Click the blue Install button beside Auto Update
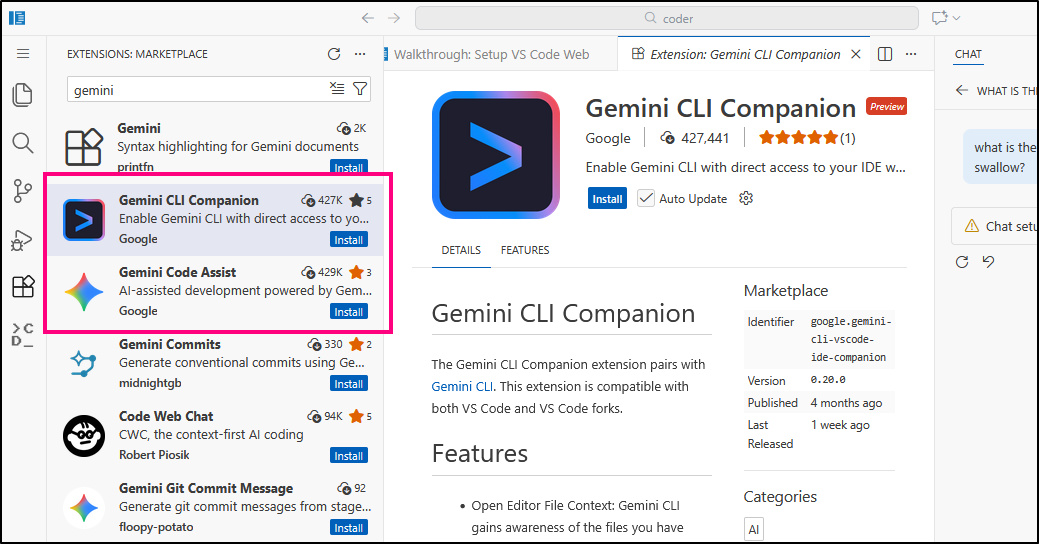This screenshot has height=544, width=1039. click(607, 198)
